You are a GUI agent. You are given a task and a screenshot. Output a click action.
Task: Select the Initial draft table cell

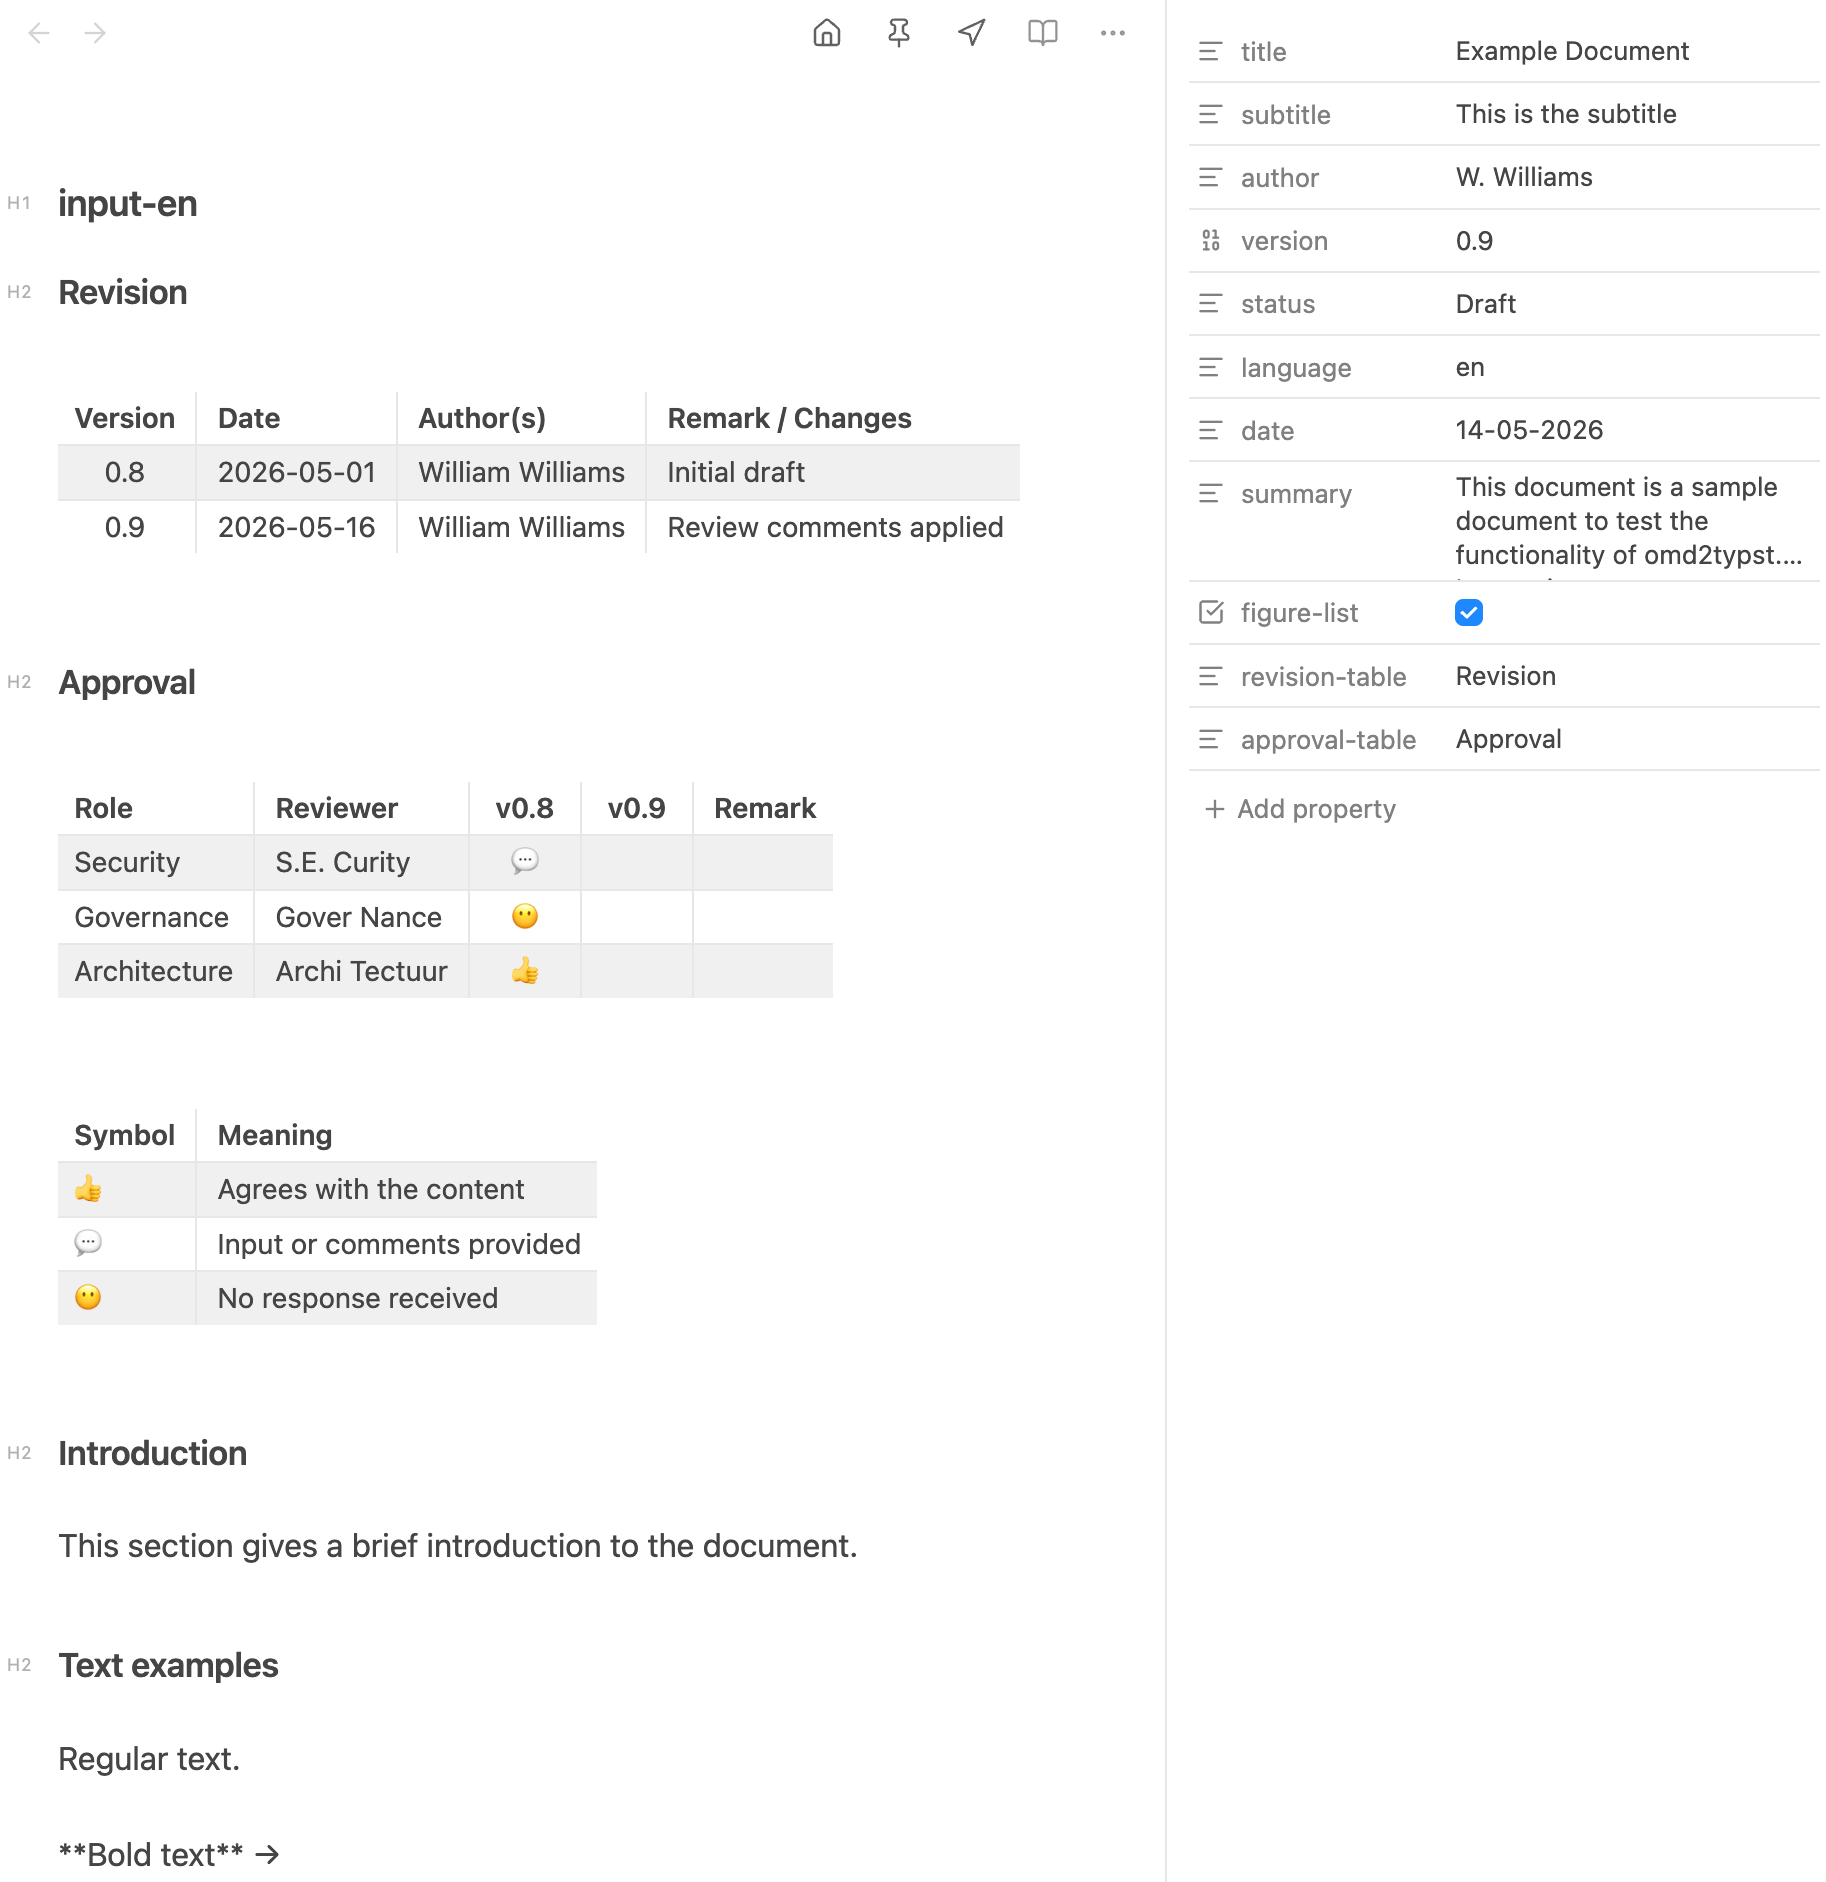(832, 472)
